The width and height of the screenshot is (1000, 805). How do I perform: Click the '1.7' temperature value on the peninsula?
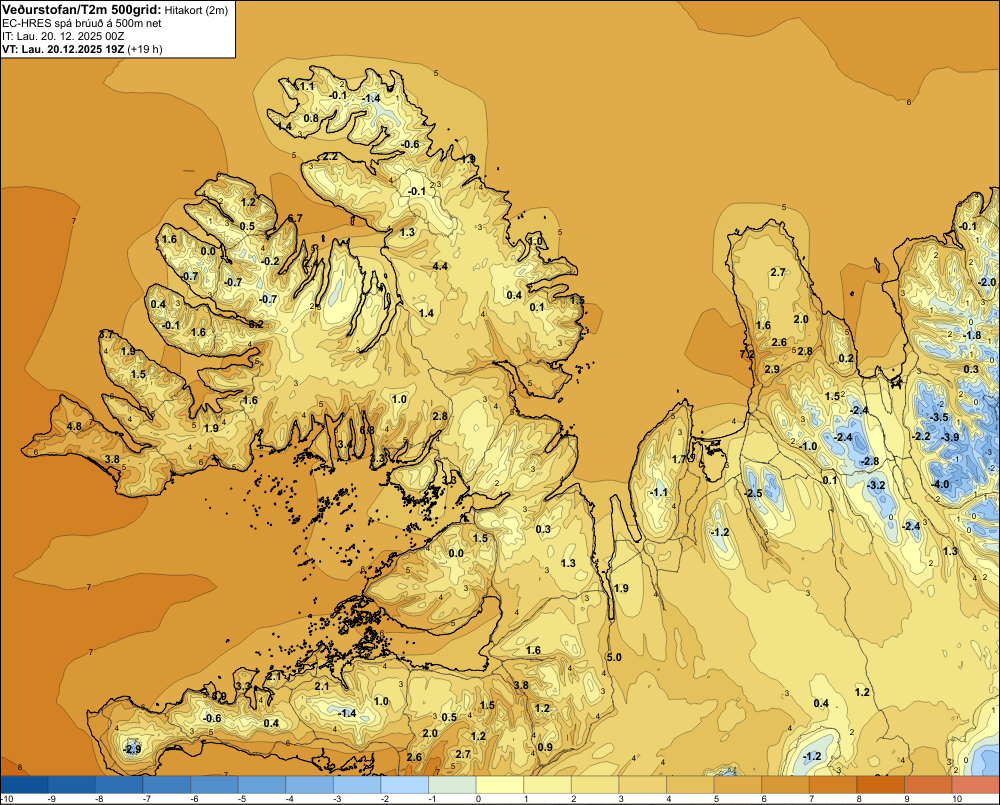(x=679, y=459)
